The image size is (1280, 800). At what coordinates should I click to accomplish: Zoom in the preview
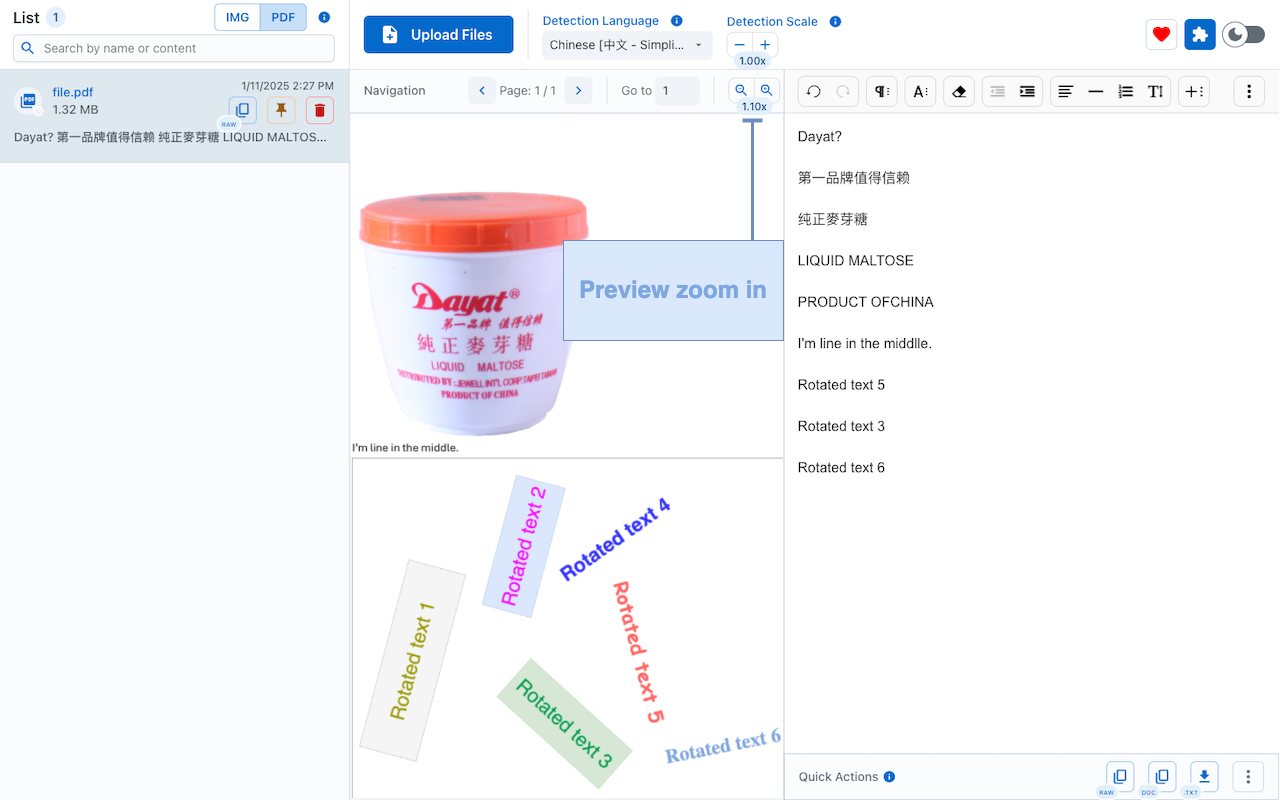pos(767,90)
